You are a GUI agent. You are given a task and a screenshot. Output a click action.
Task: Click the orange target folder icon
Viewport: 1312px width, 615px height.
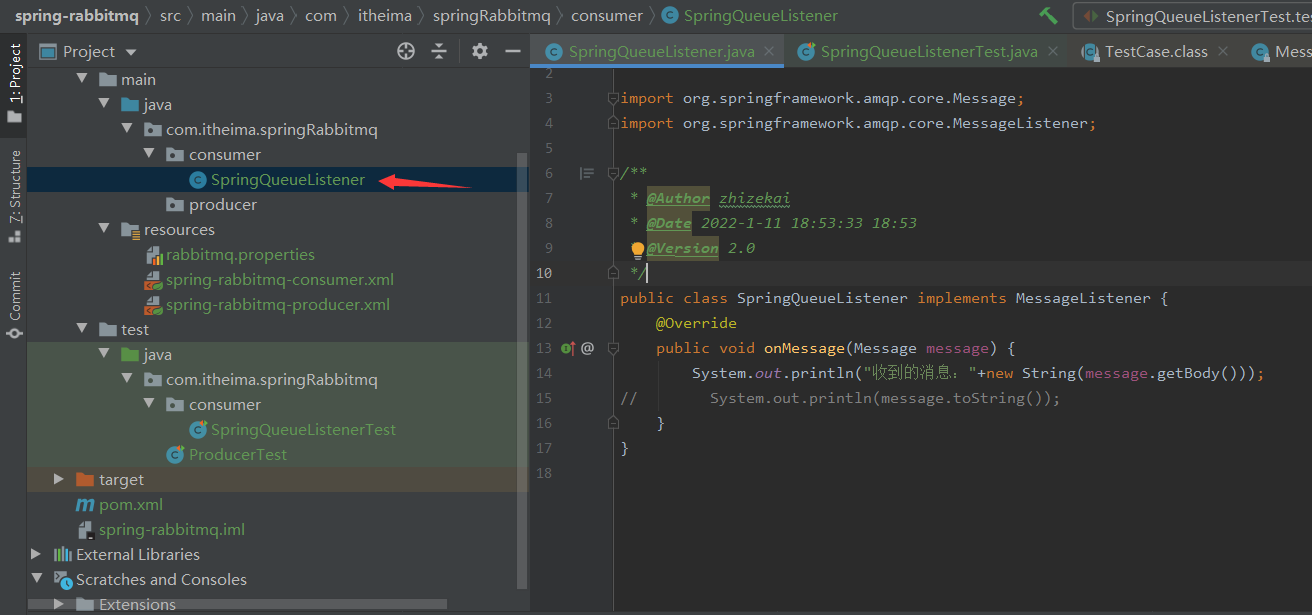85,479
